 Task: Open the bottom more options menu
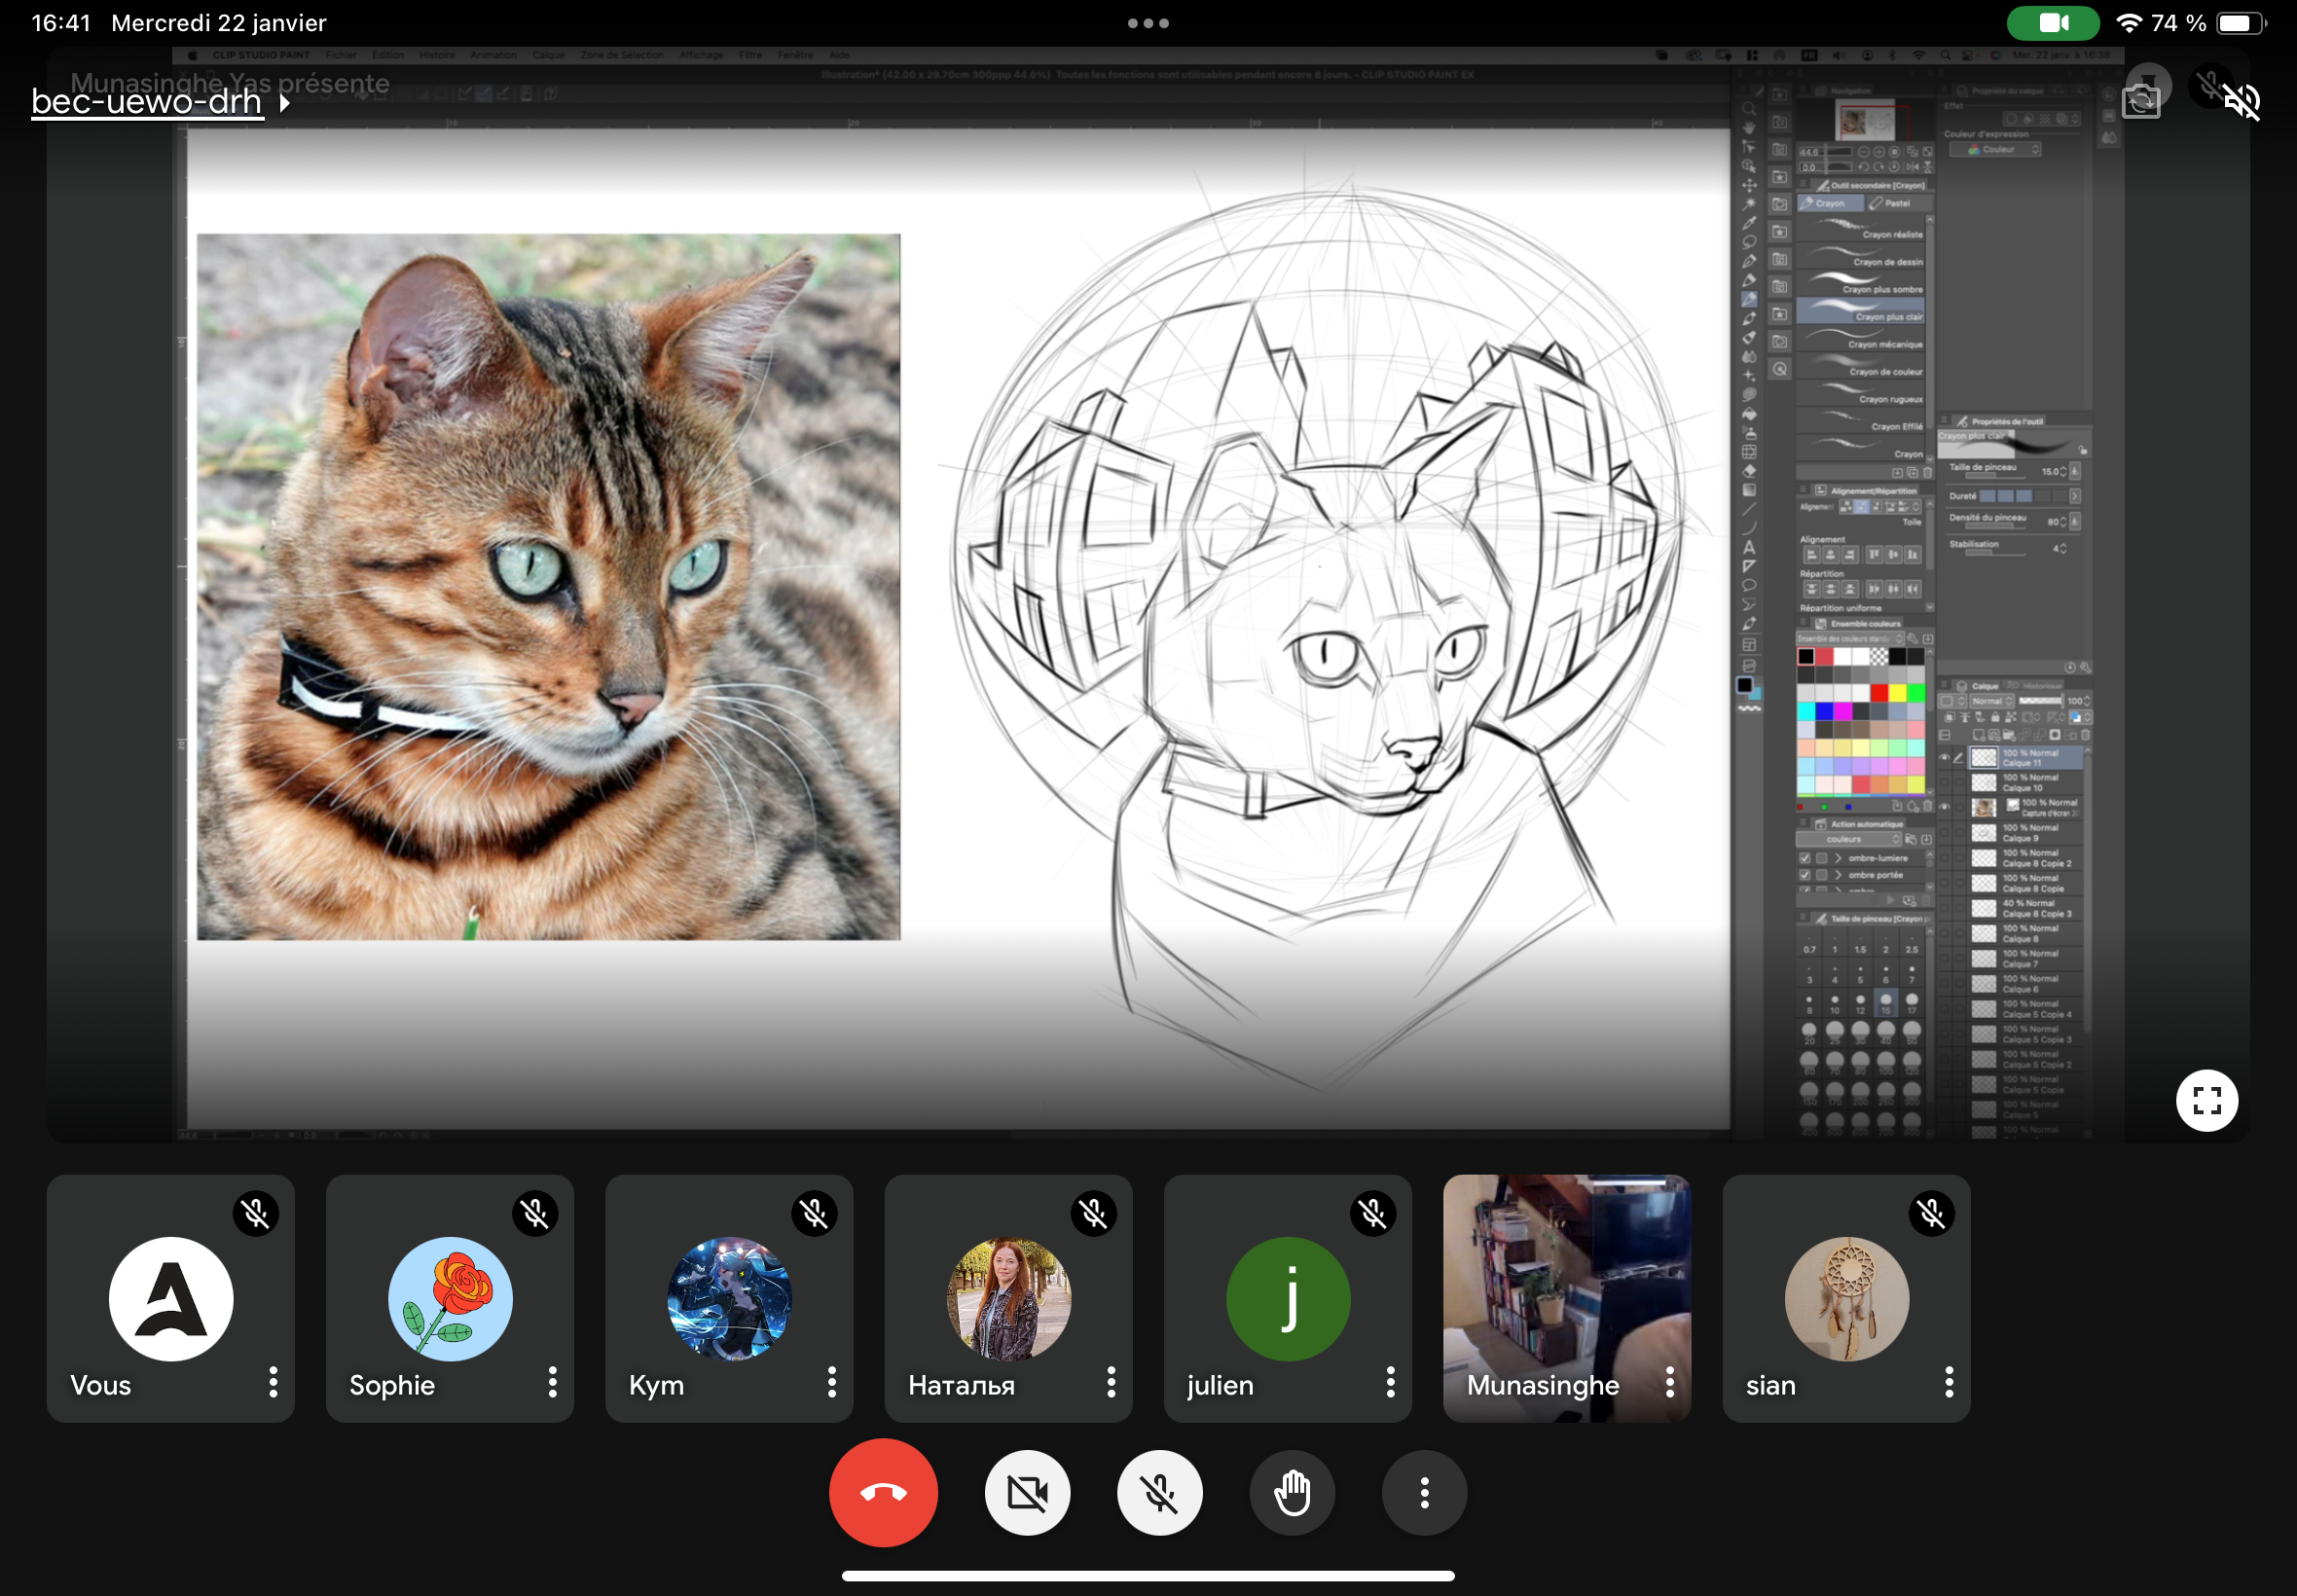pos(1424,1492)
